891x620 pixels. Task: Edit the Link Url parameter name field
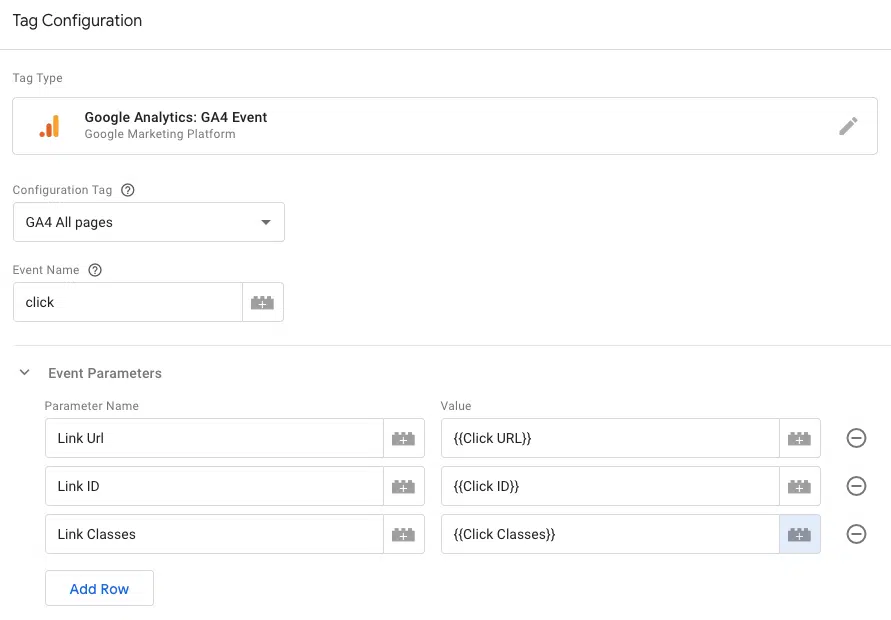tap(214, 438)
